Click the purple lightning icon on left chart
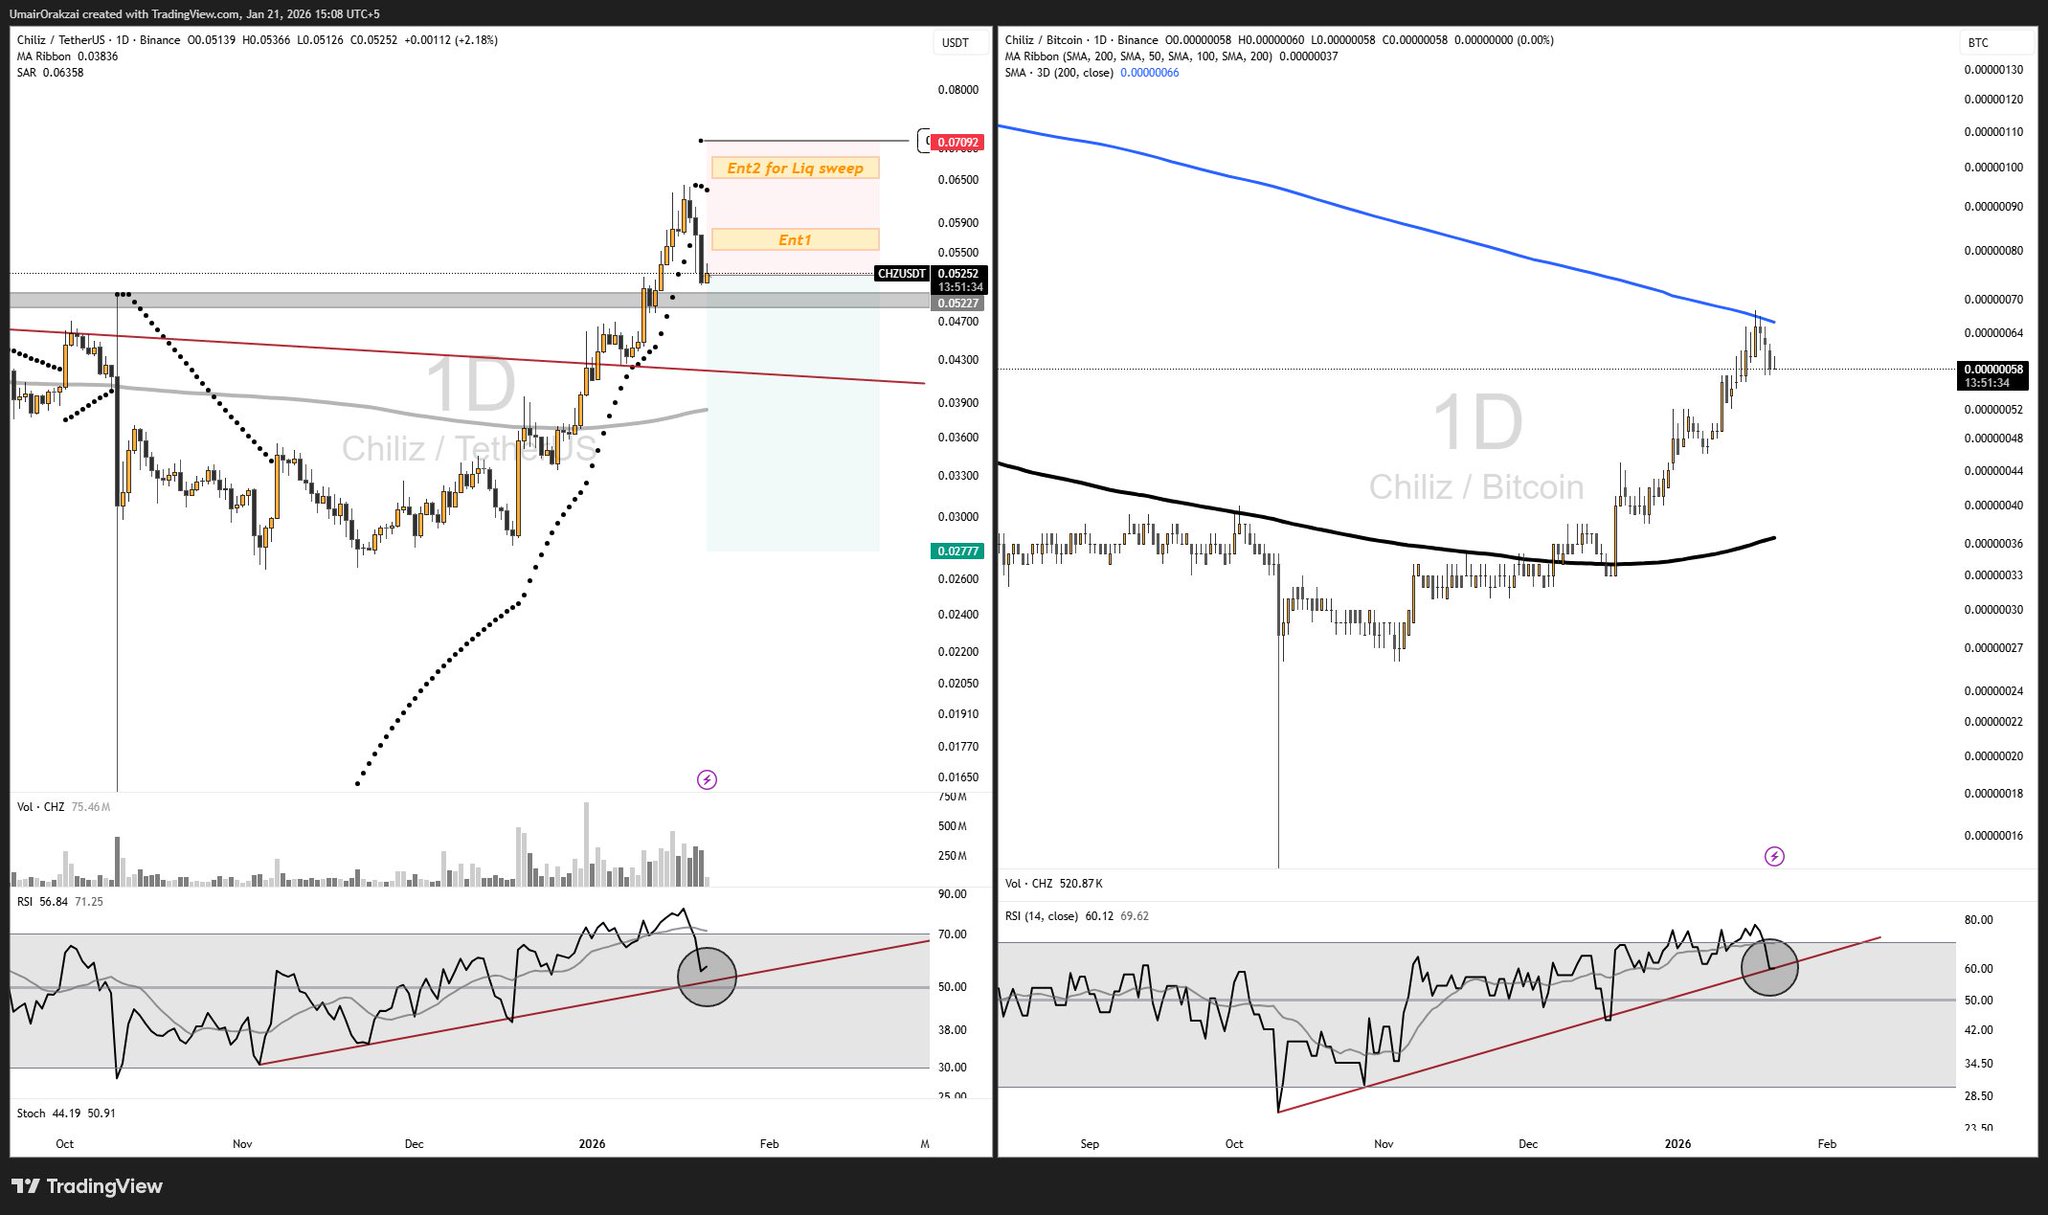2048x1215 pixels. 707,780
